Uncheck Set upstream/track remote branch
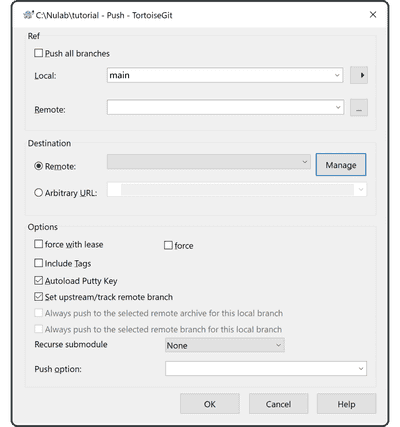 click(x=39, y=296)
